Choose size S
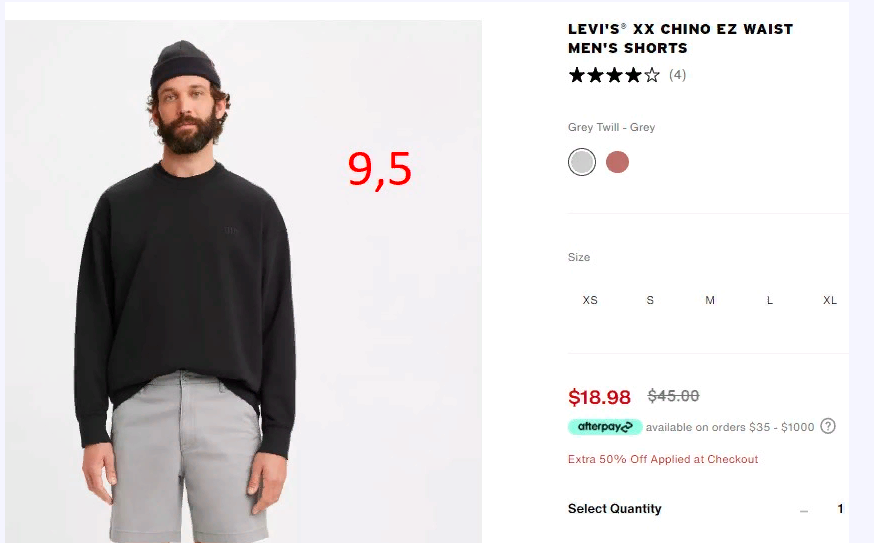 [650, 300]
